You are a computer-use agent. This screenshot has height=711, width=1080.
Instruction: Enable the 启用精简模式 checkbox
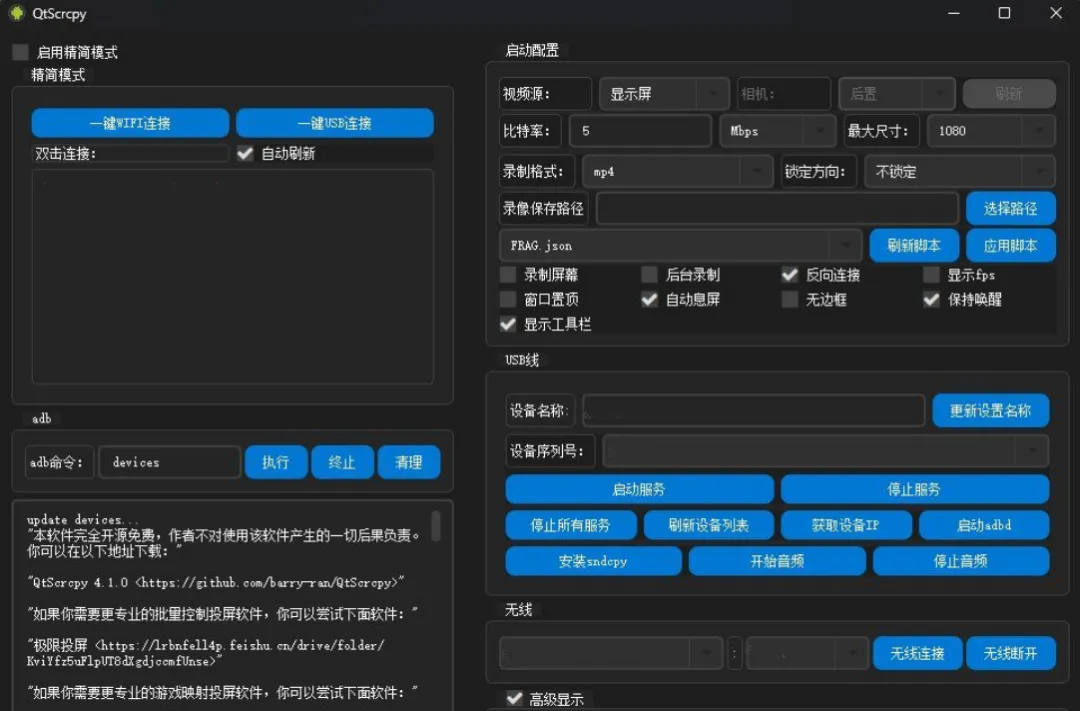click(21, 52)
